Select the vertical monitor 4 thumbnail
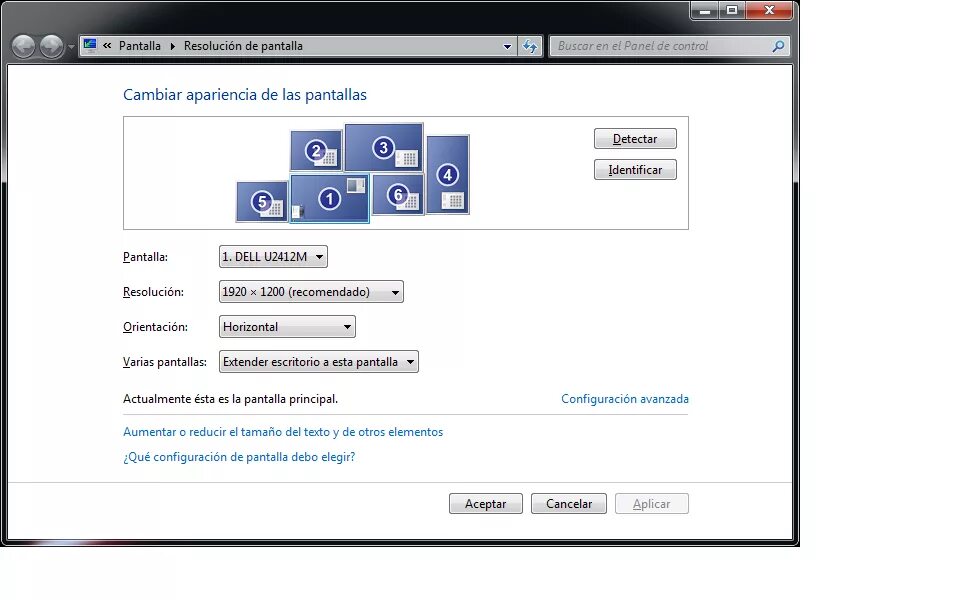This screenshot has width=960, height=600. pos(448,174)
